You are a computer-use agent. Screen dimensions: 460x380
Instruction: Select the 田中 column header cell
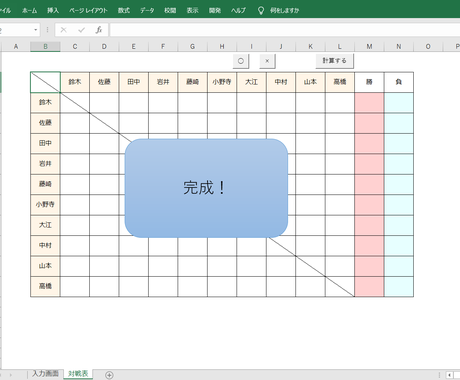[x=134, y=82]
